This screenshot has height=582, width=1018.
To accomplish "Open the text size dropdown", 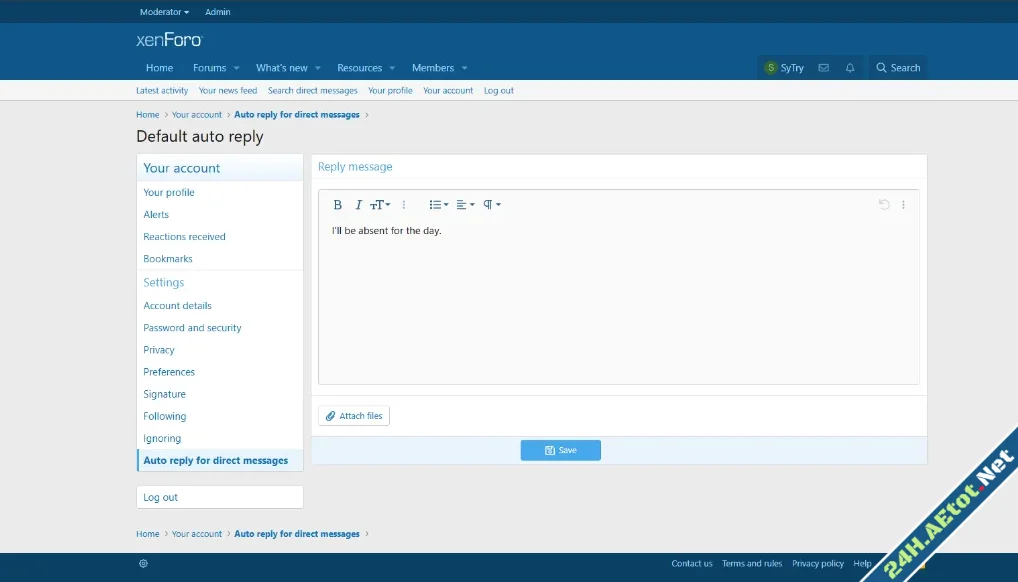I will [380, 205].
